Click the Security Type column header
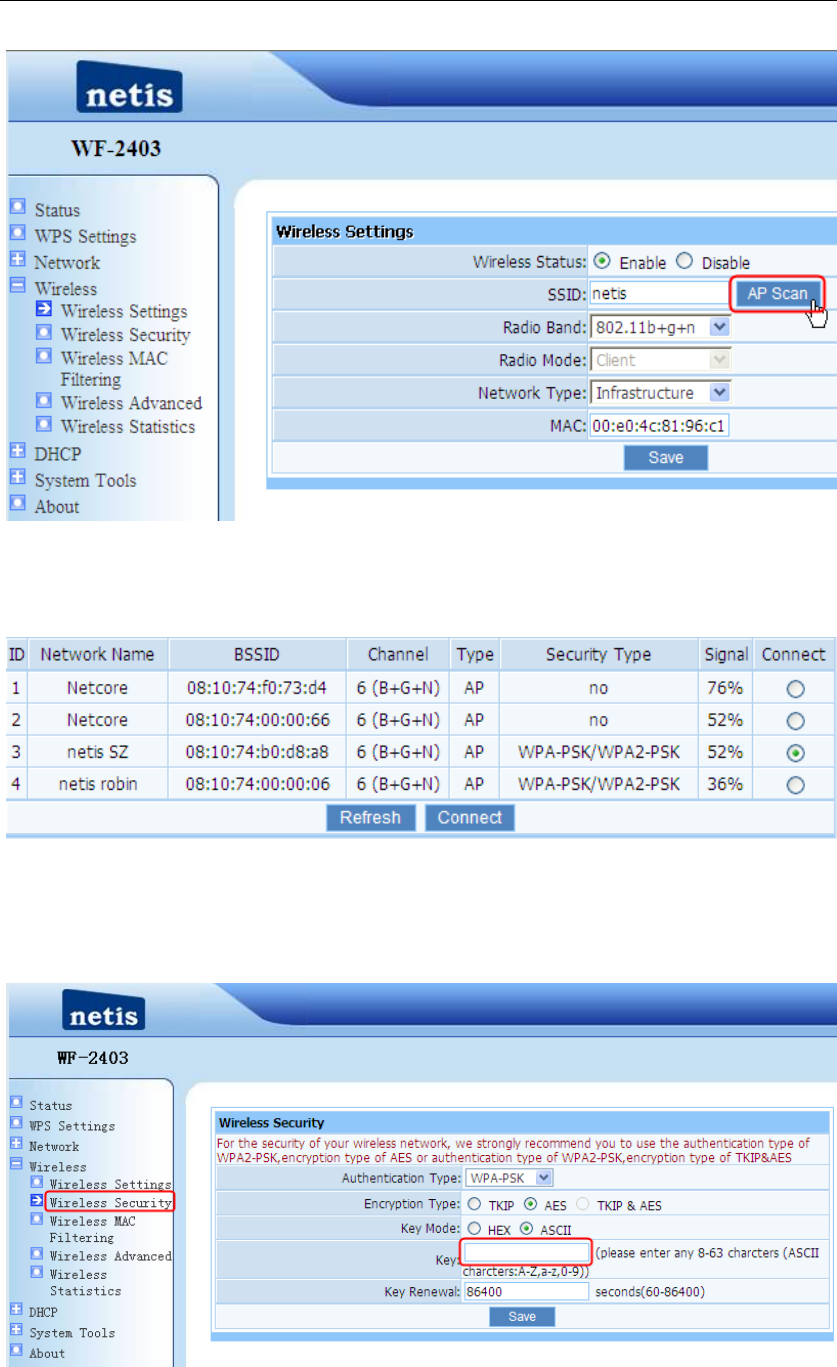The width and height of the screenshot is (837, 1367). (x=598, y=655)
